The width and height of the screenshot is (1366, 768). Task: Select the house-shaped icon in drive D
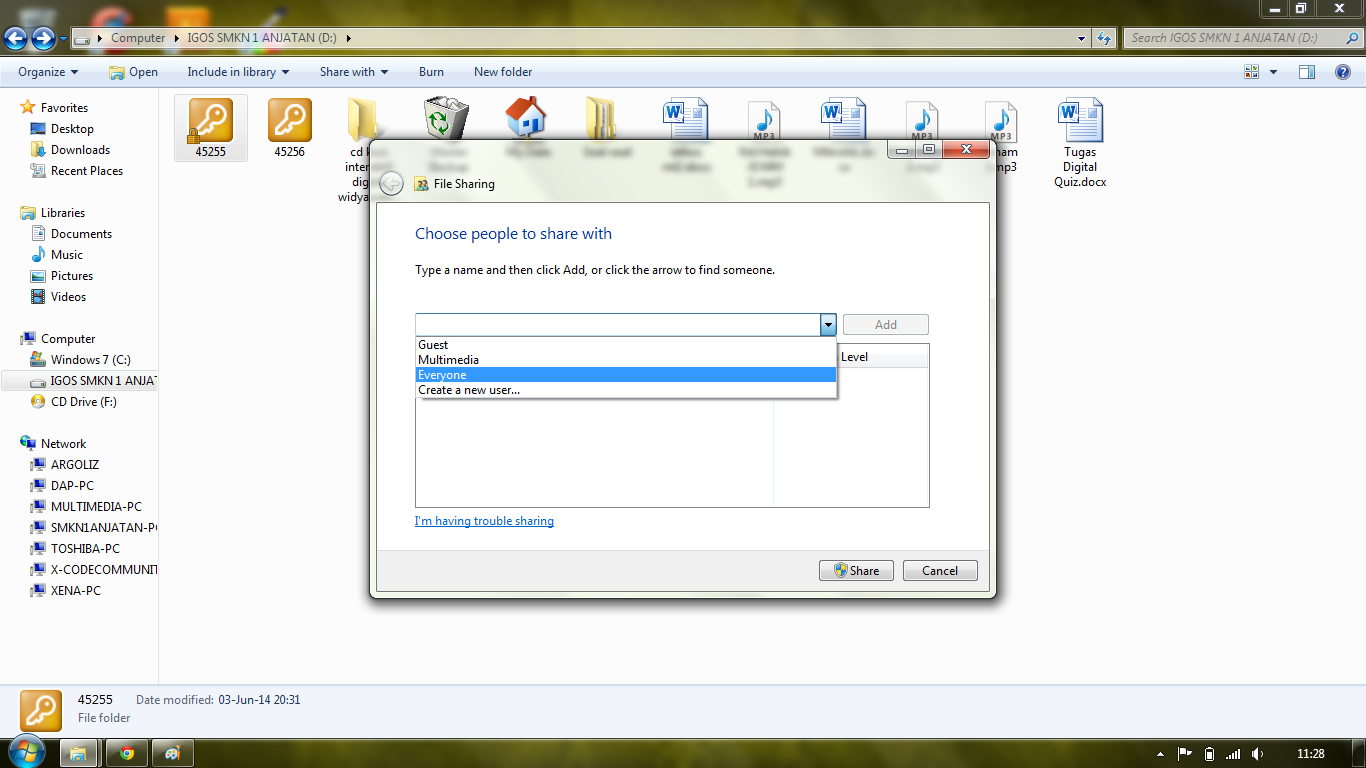[x=525, y=119]
